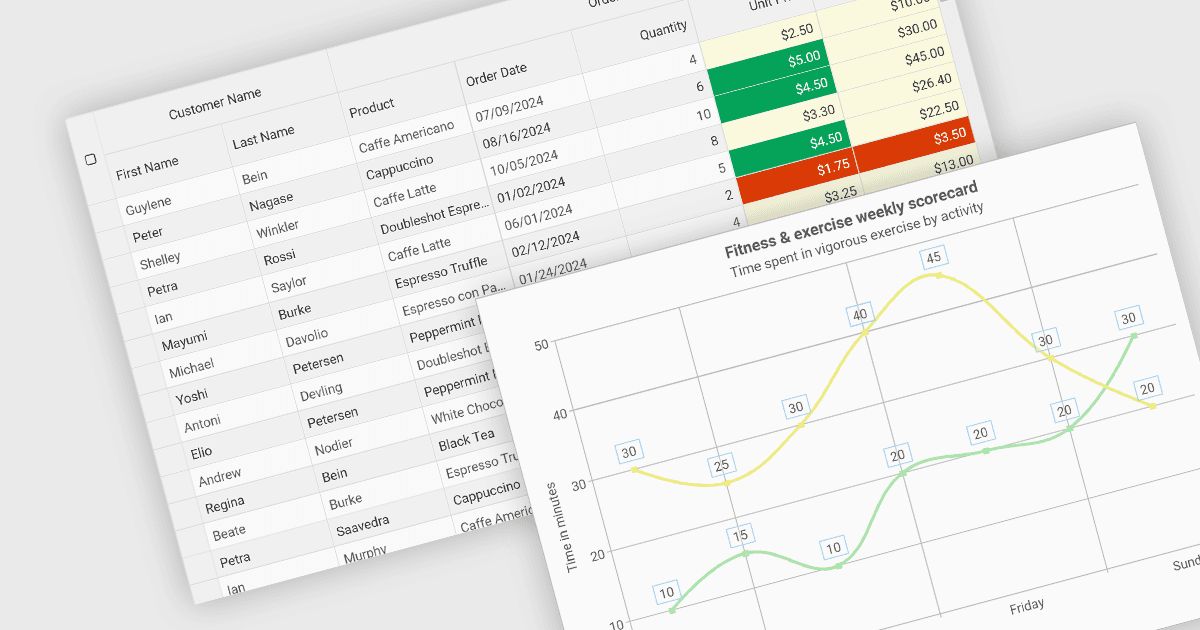This screenshot has height=630, width=1200.
Task: Sort grid by Quantity column header
Action: click(664, 33)
